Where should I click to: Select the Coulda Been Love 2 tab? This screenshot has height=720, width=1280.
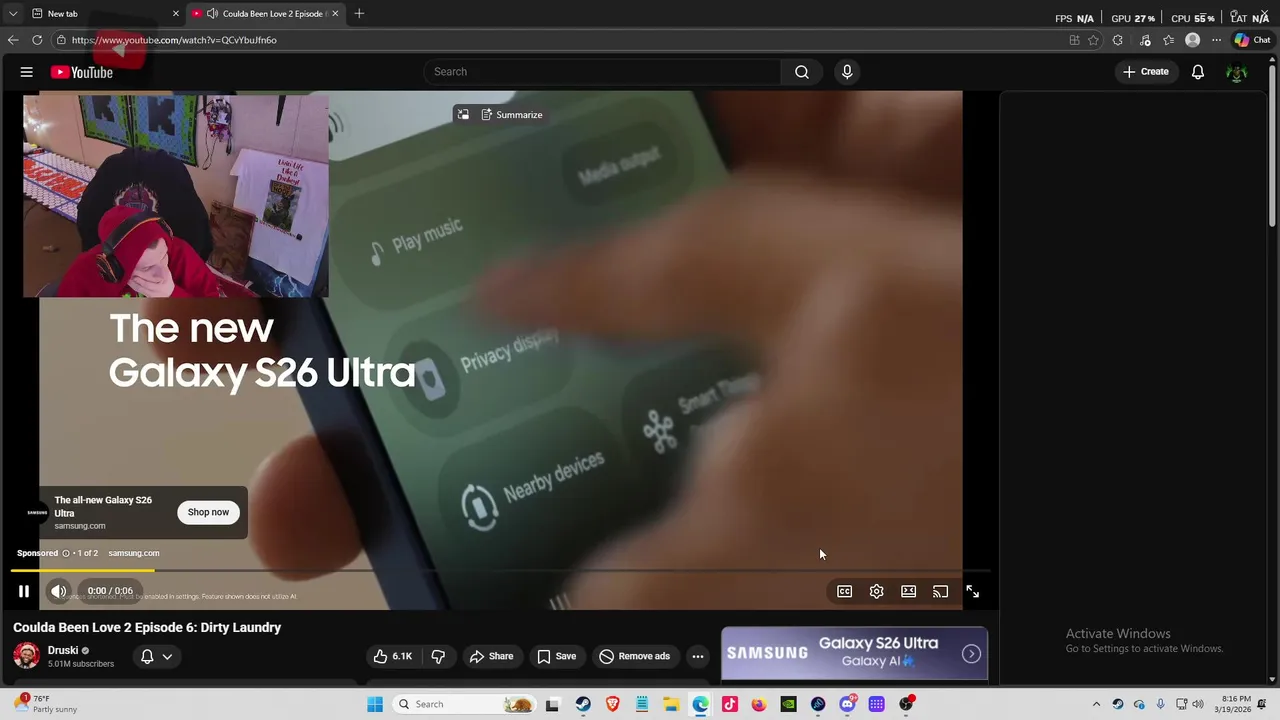click(265, 14)
